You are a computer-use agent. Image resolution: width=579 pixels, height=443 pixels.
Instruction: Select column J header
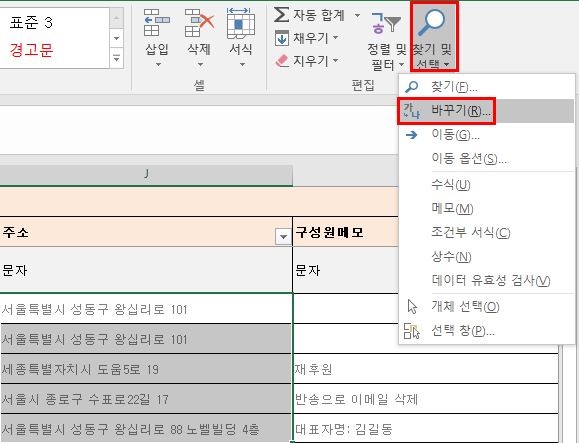click(x=146, y=174)
